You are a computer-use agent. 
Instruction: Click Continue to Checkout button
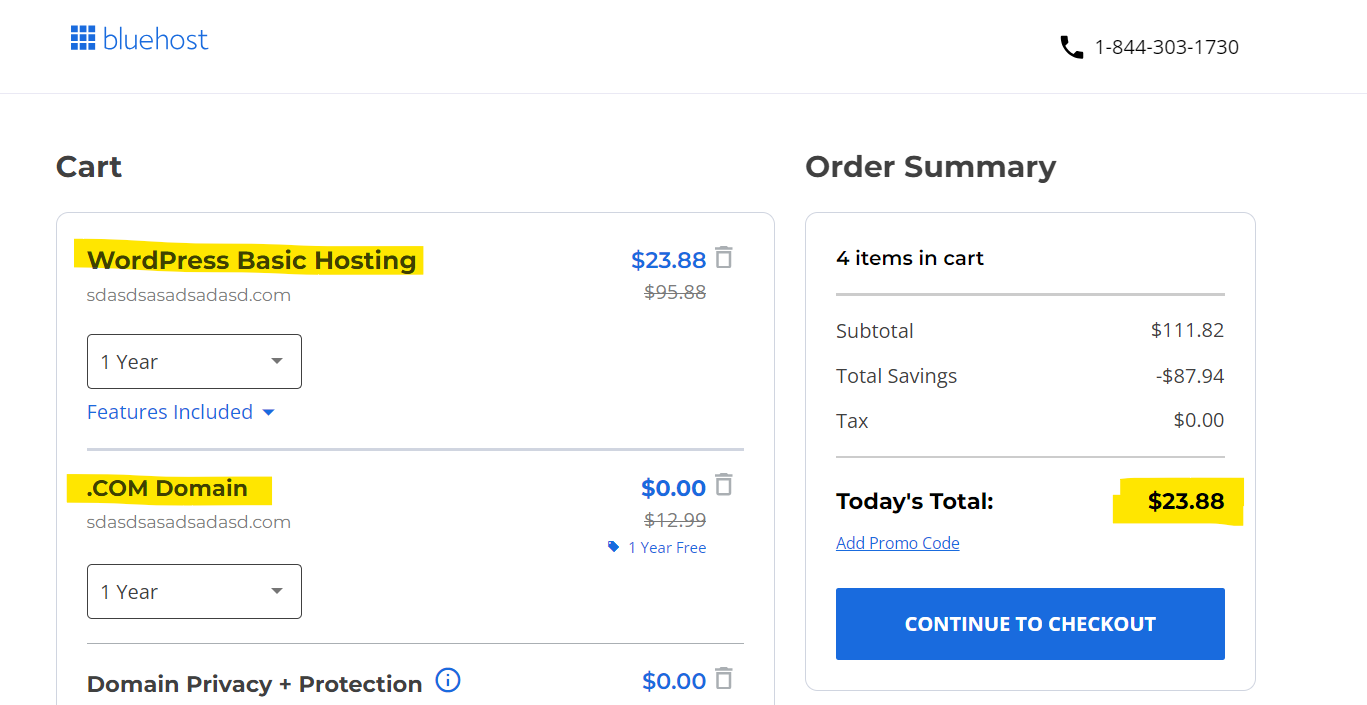1030,624
